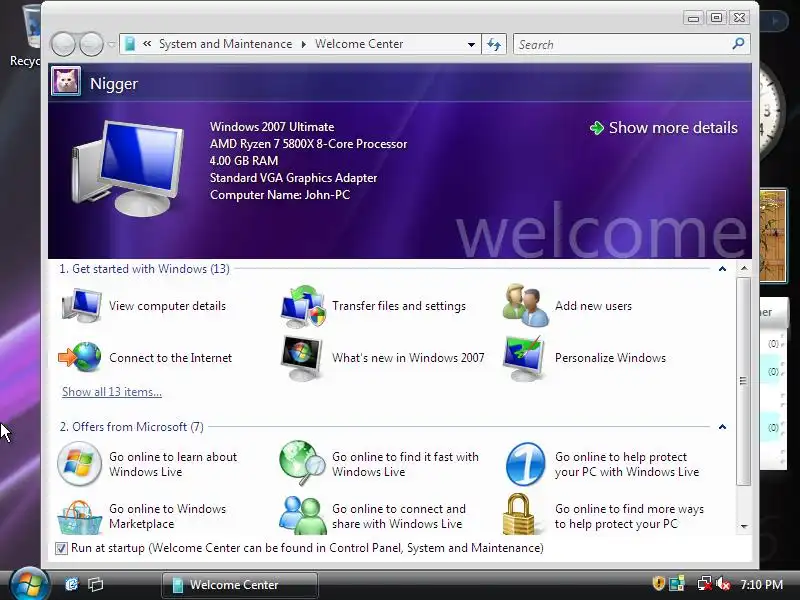Refresh the Welcome Center view
This screenshot has height=600, width=800.
click(494, 44)
